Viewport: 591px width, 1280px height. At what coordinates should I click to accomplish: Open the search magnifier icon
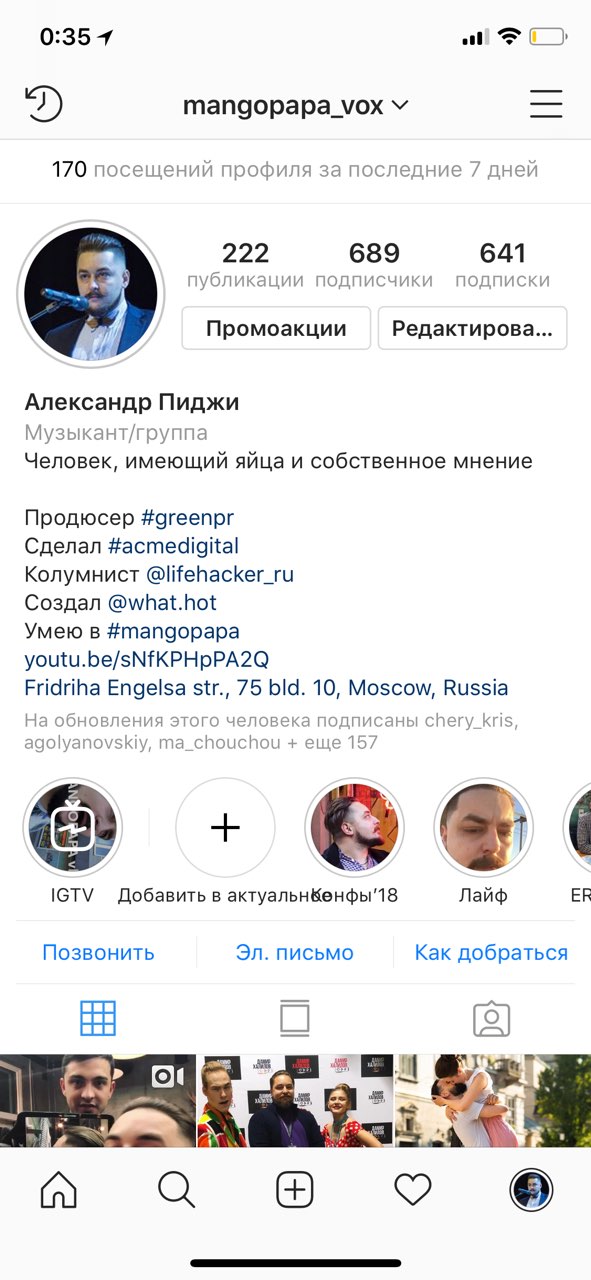[176, 1189]
